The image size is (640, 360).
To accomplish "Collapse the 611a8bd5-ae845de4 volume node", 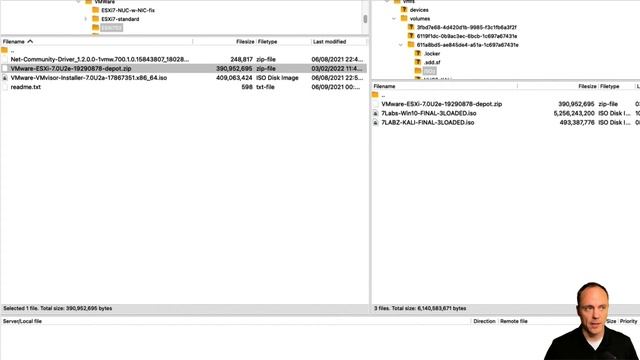I will tap(401, 45).
